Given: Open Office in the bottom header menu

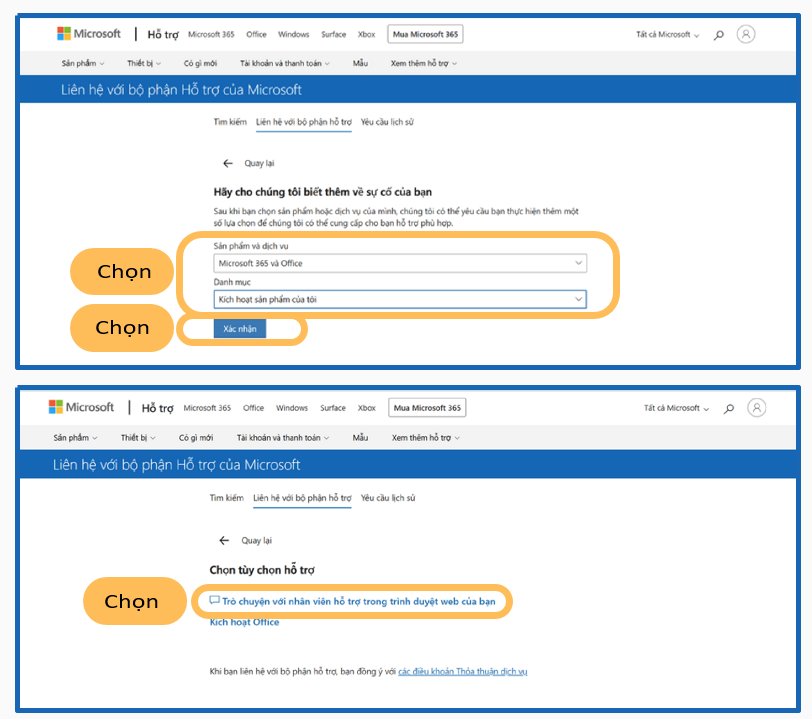Looking at the screenshot, I should click(x=254, y=408).
